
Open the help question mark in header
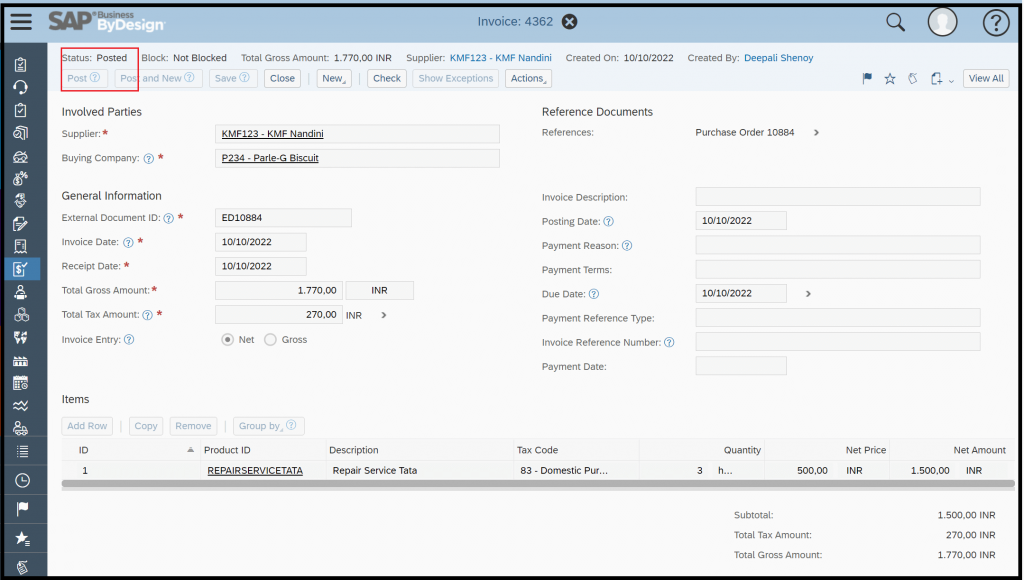[x=996, y=23]
